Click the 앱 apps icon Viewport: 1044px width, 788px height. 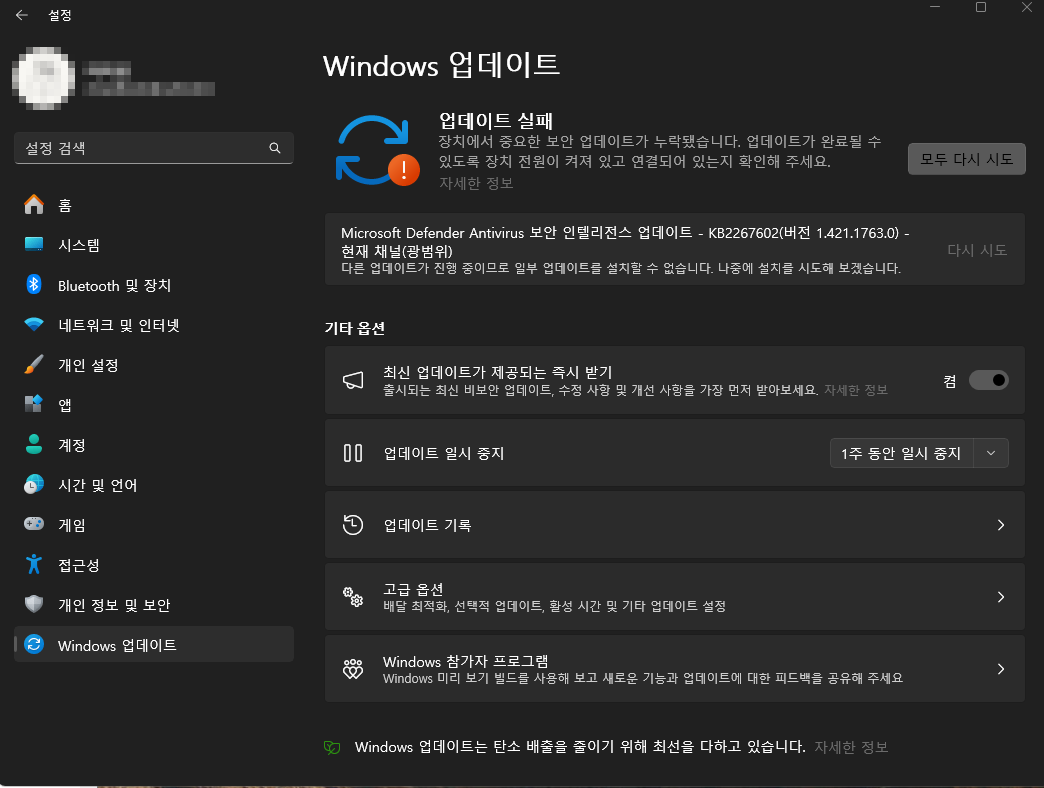click(x=34, y=404)
